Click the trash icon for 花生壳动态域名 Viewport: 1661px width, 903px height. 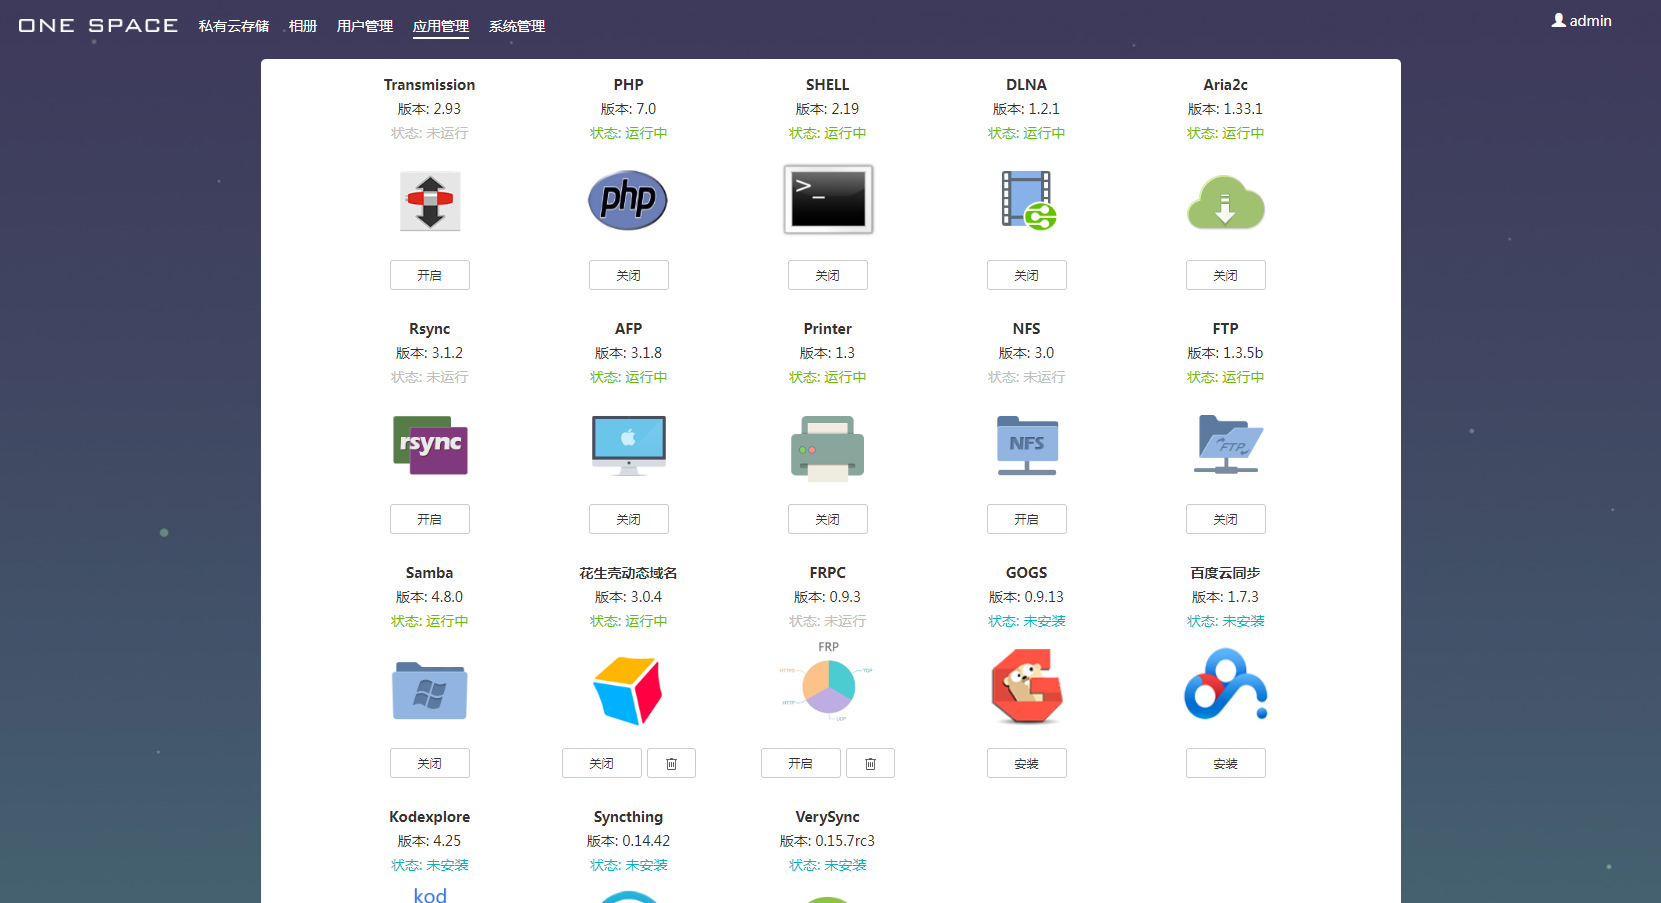672,763
